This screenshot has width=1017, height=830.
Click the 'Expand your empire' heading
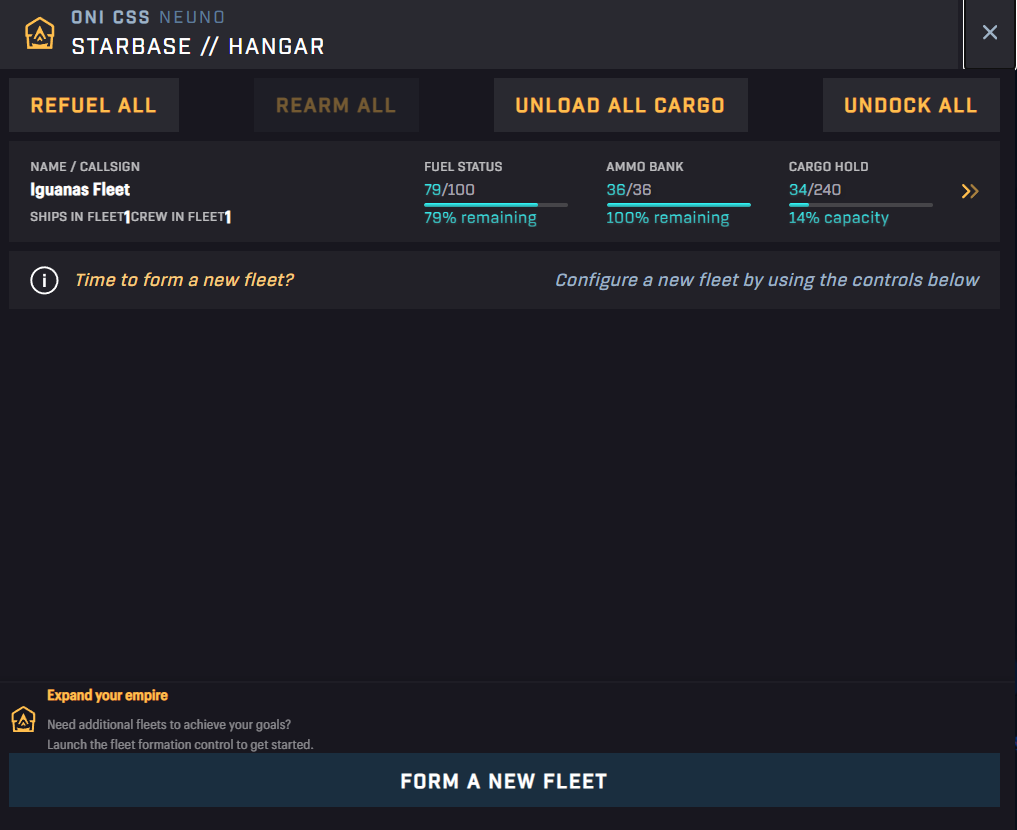click(108, 695)
